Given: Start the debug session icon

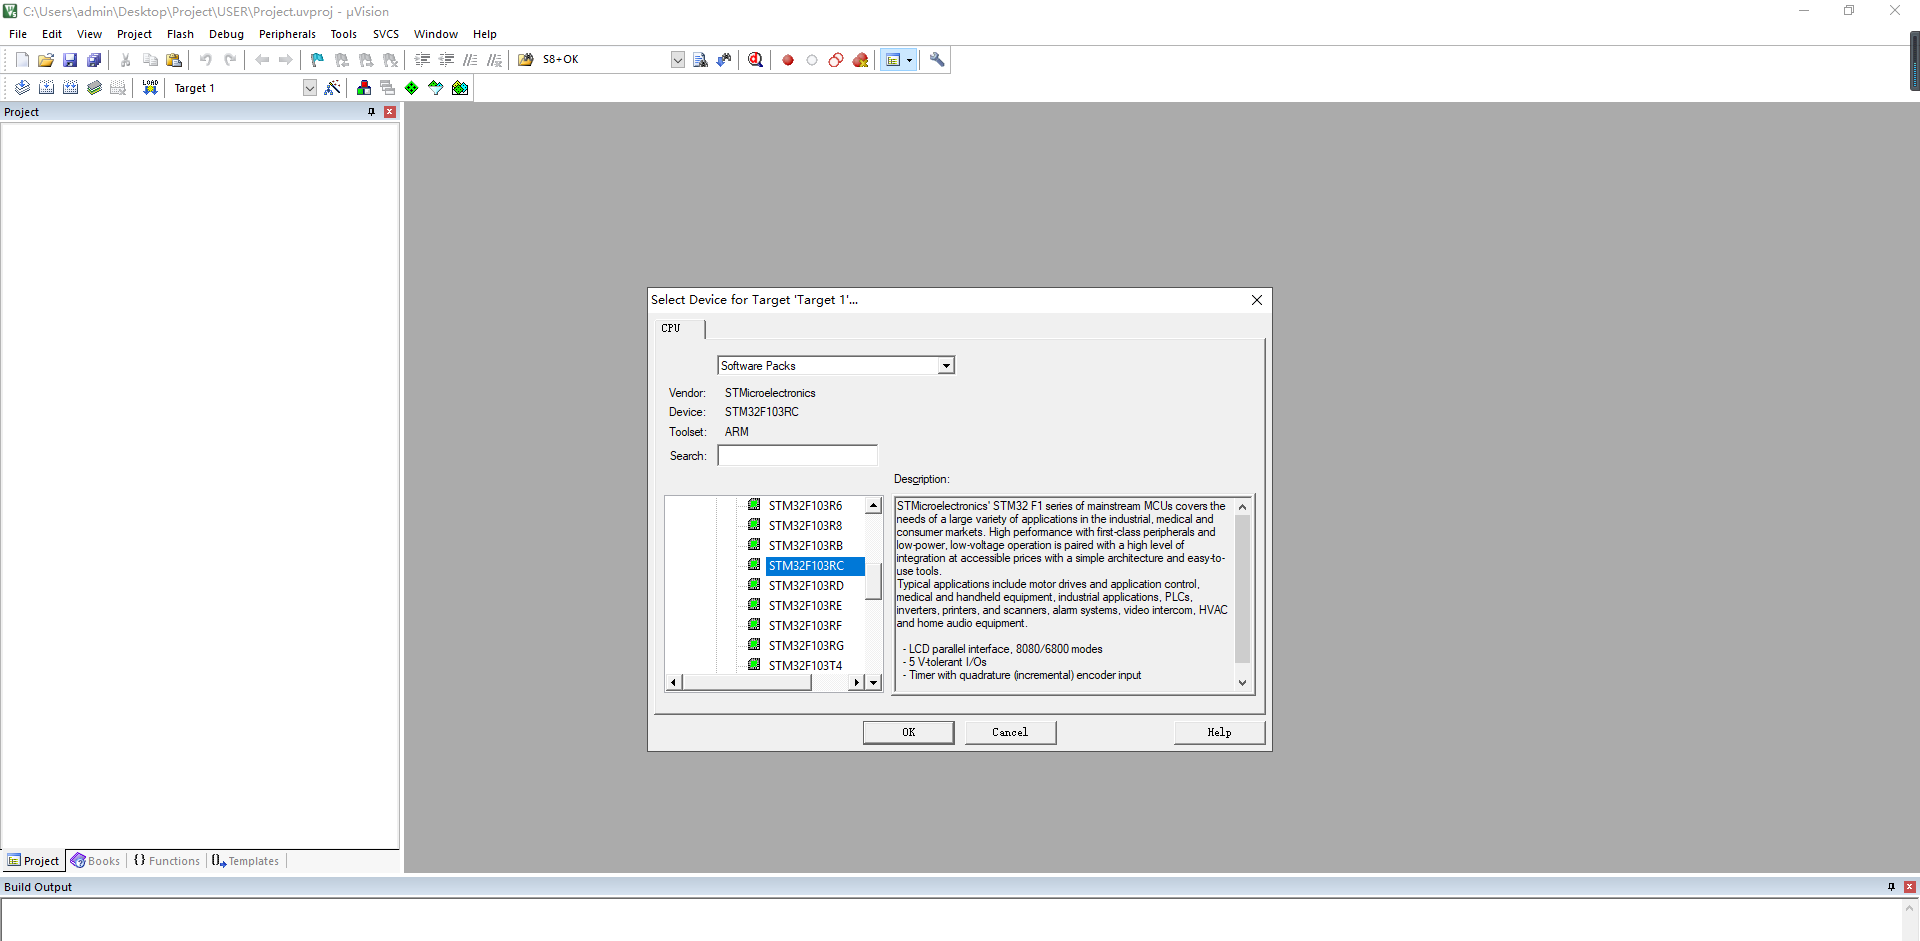Looking at the screenshot, I should [755, 60].
